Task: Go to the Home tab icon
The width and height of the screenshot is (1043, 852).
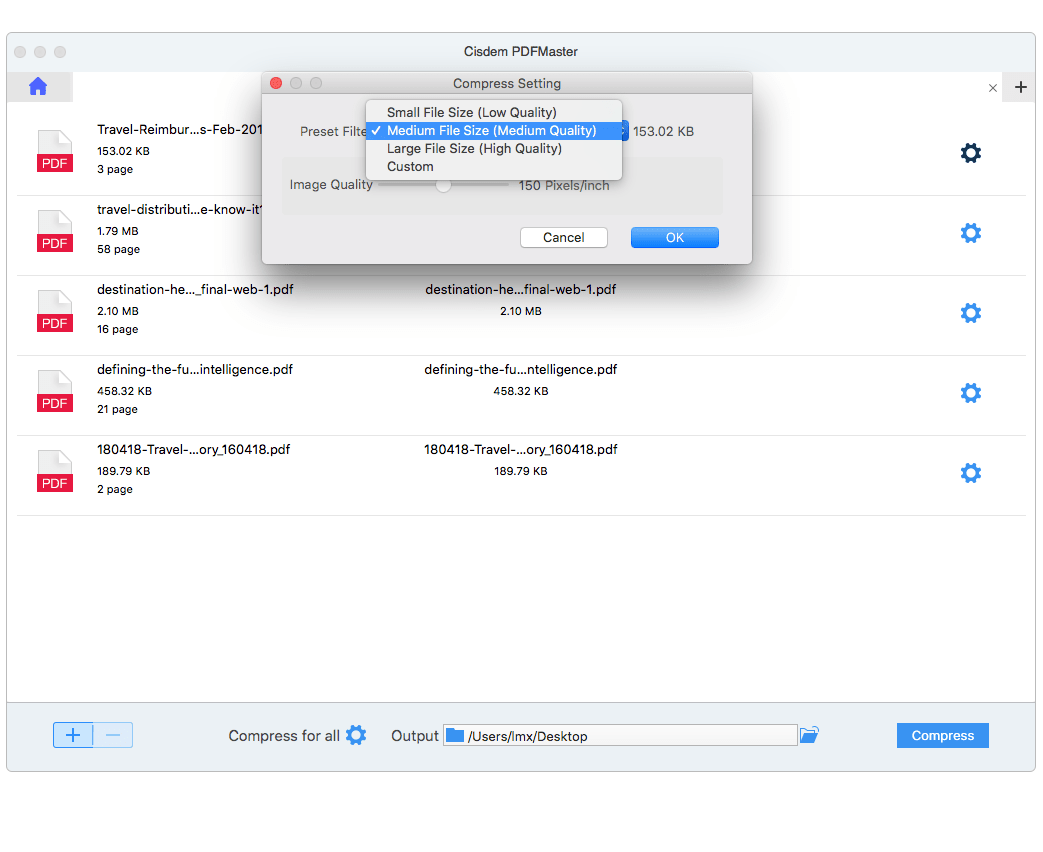Action: tap(38, 86)
